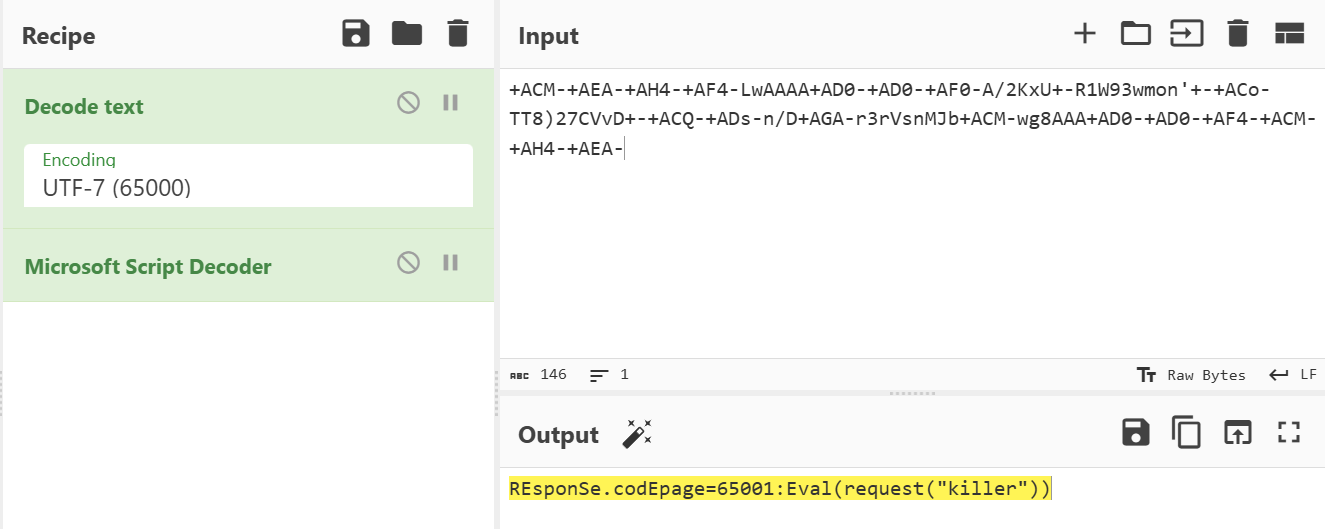Copy output to clipboard
Image resolution: width=1325 pixels, height=529 pixels.
[1187, 432]
